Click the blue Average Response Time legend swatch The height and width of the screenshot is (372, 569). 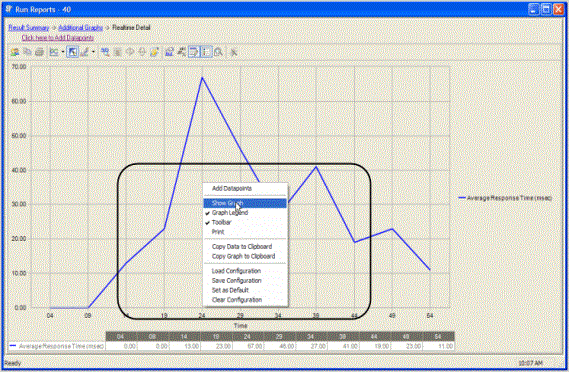pyautogui.click(x=462, y=198)
